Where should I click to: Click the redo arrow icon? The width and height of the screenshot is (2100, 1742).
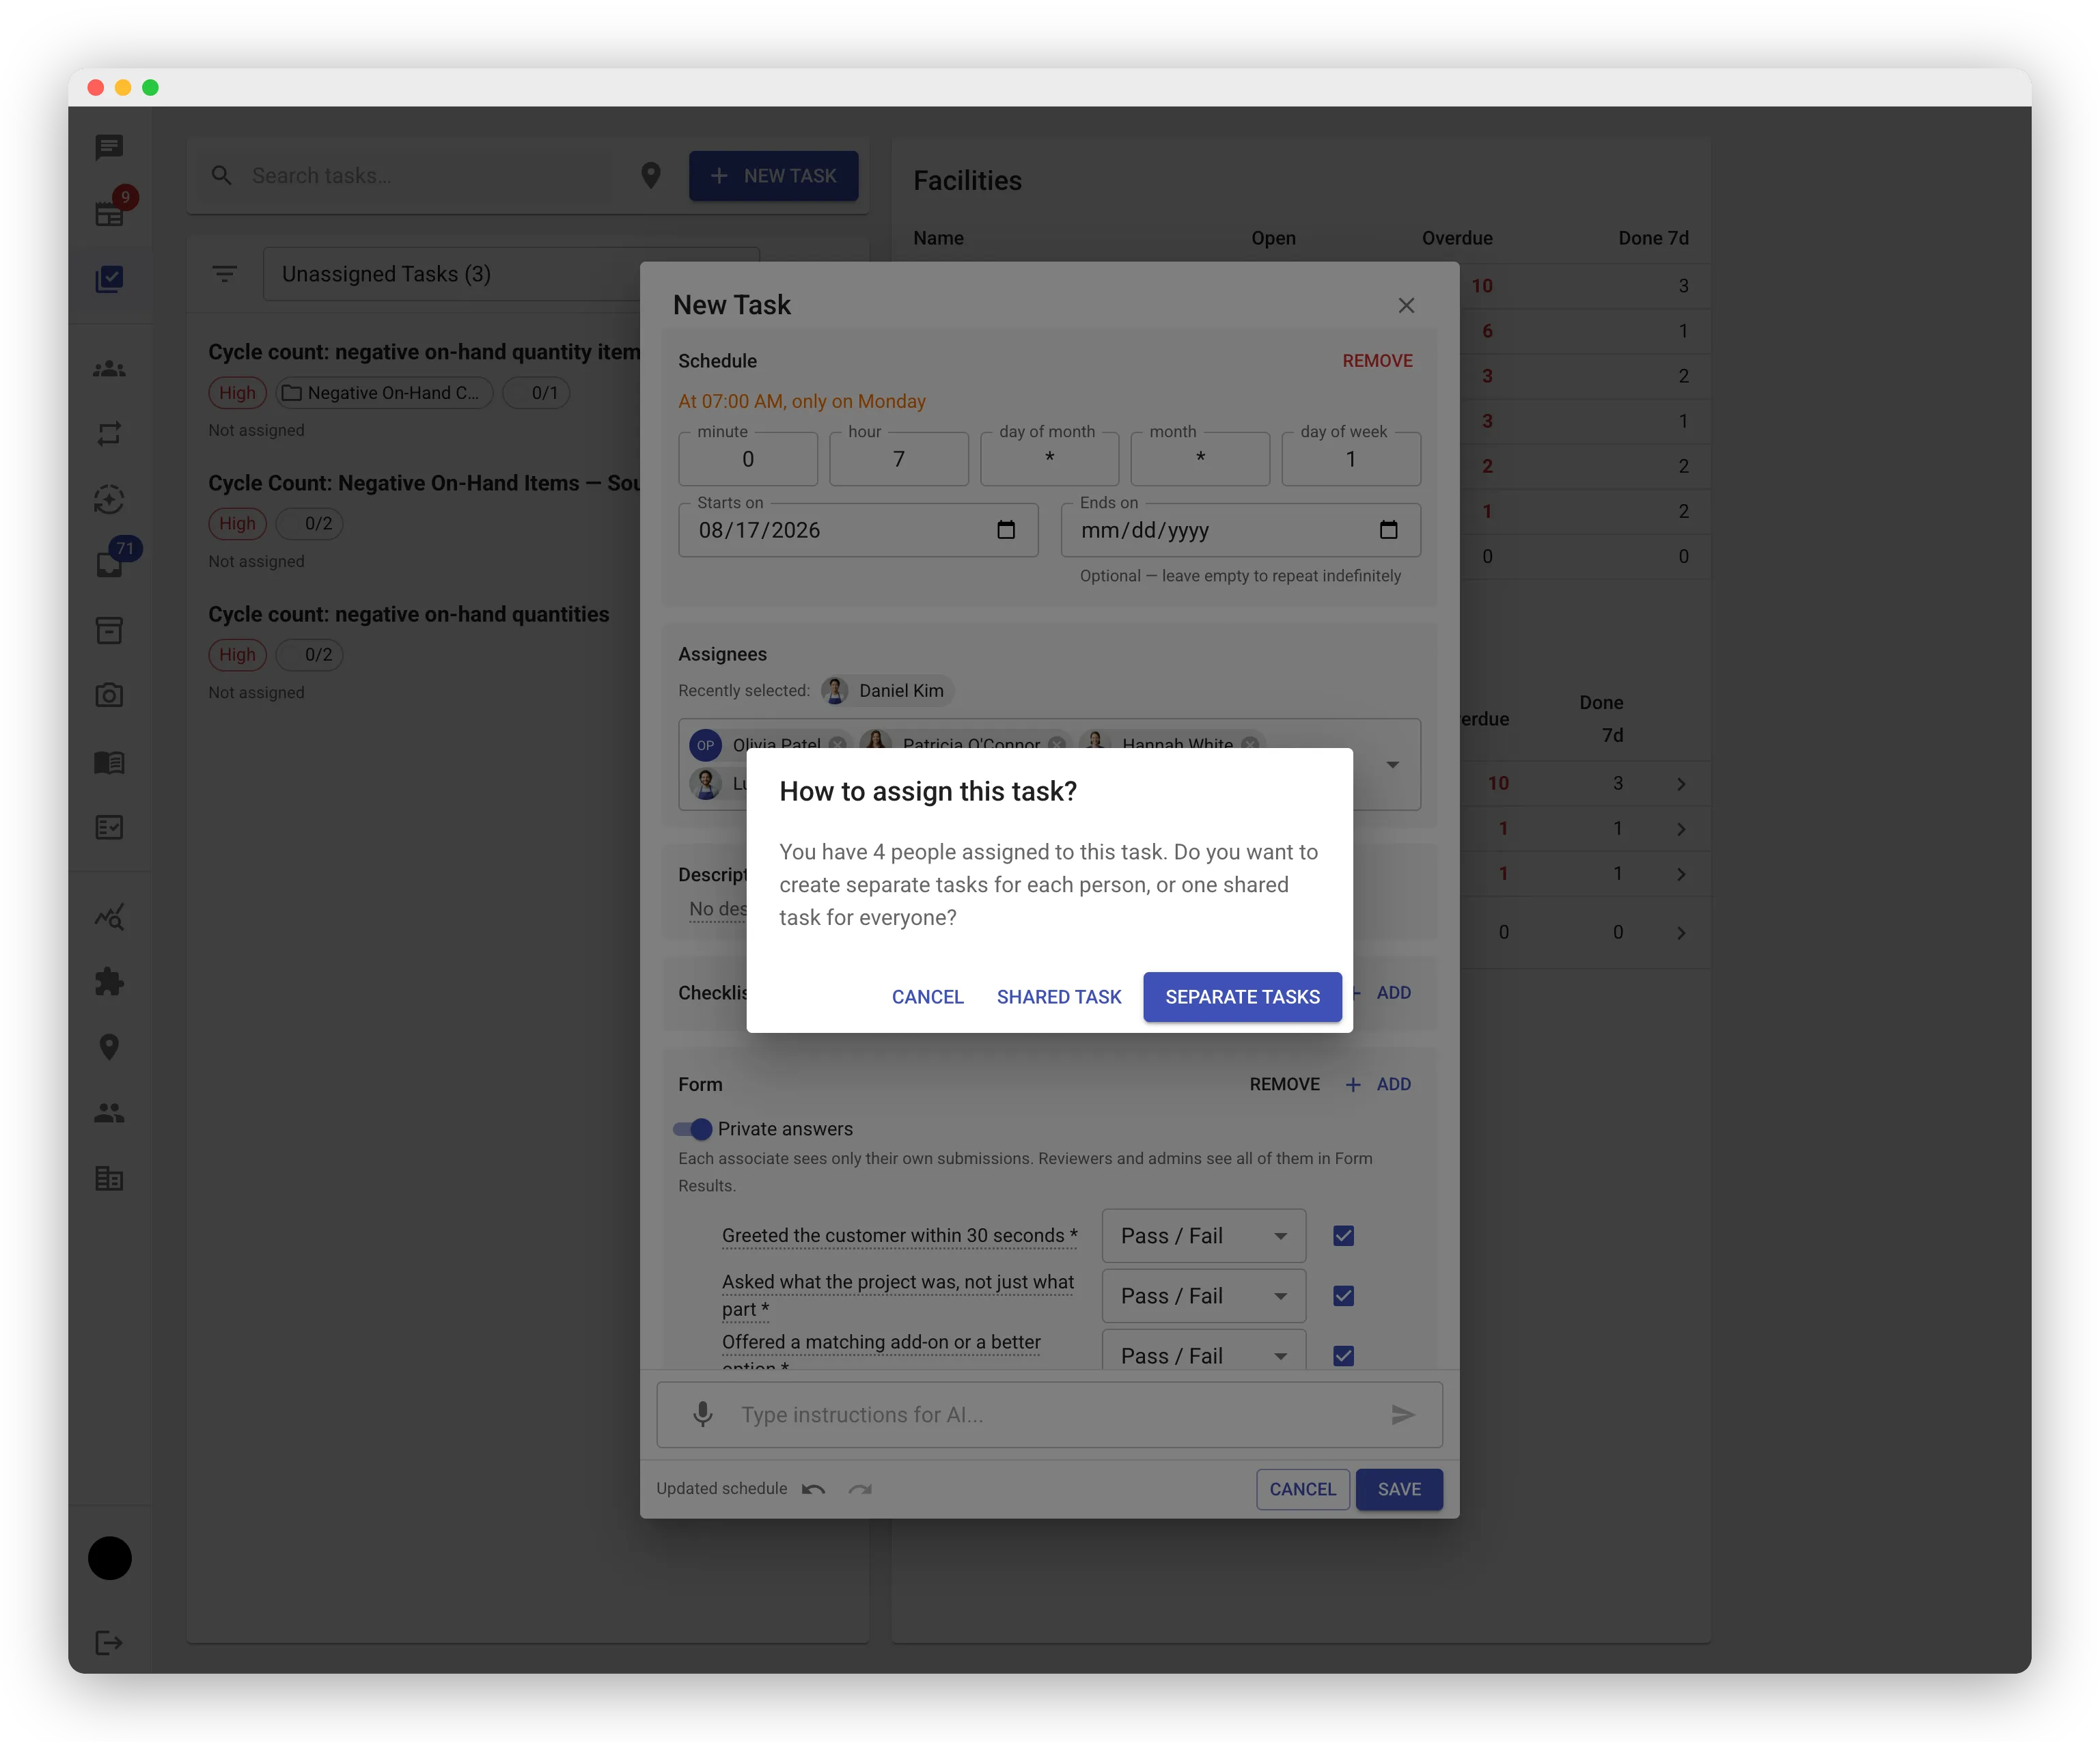[x=860, y=1489]
